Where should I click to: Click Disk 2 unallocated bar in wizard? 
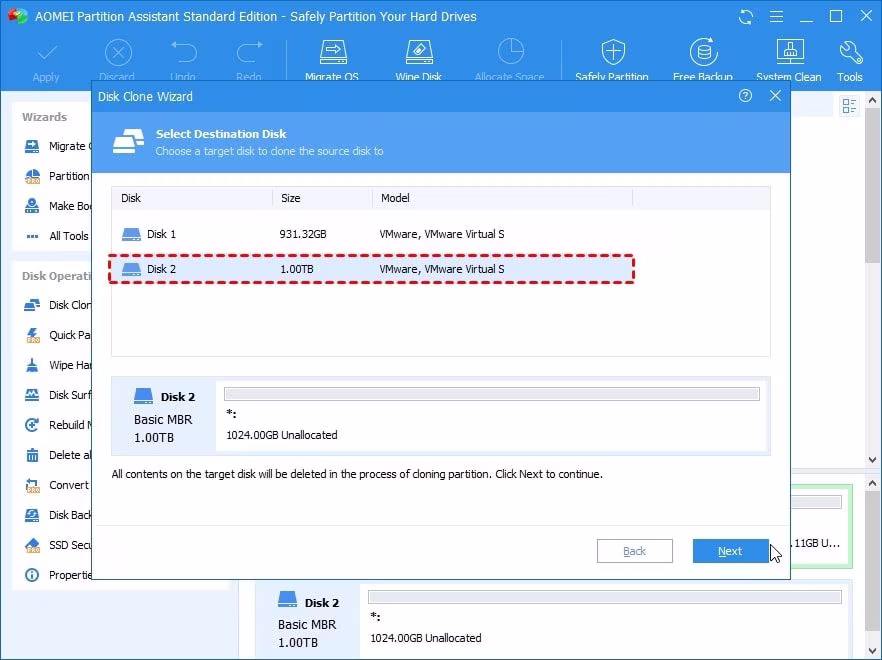click(492, 394)
